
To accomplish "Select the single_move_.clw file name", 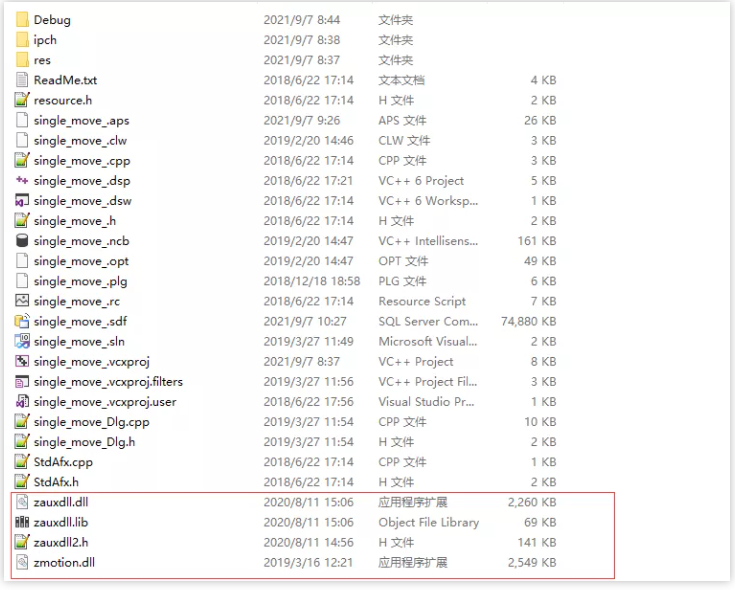I will [80, 141].
